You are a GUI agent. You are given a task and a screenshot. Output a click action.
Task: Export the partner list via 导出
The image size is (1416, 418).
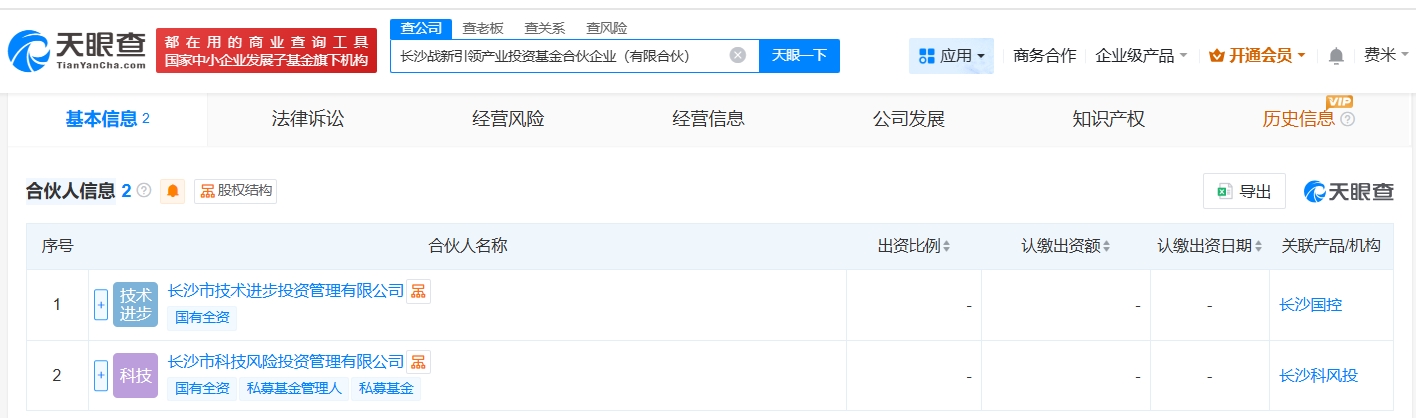pyautogui.click(x=1244, y=192)
